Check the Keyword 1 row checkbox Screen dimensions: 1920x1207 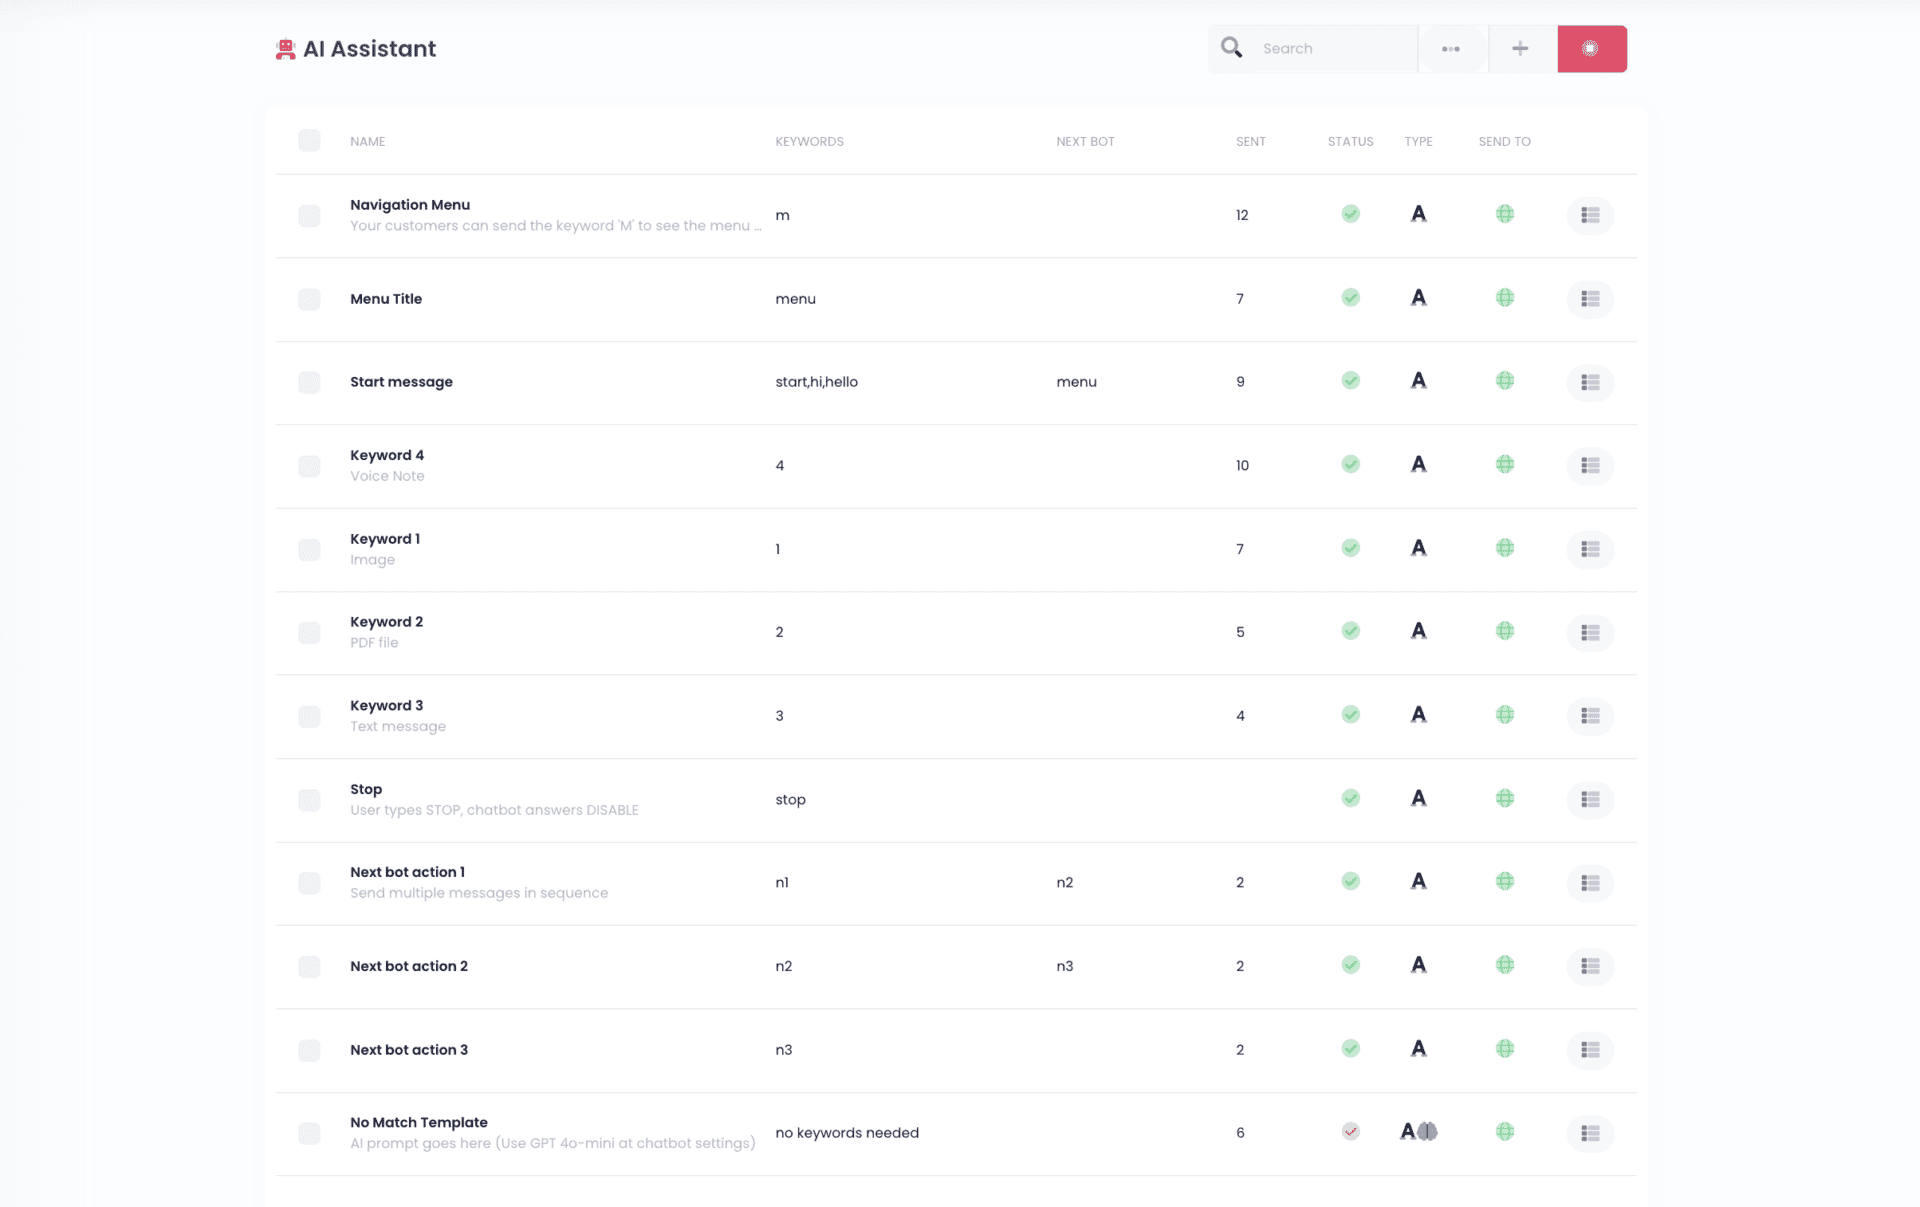tap(309, 549)
